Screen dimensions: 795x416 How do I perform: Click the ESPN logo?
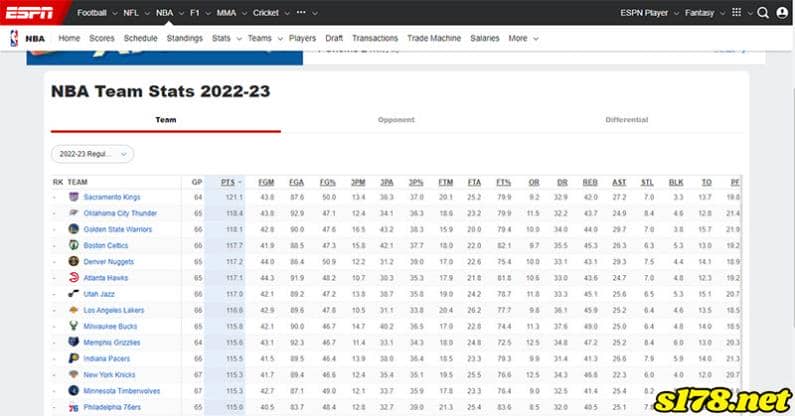(29, 13)
